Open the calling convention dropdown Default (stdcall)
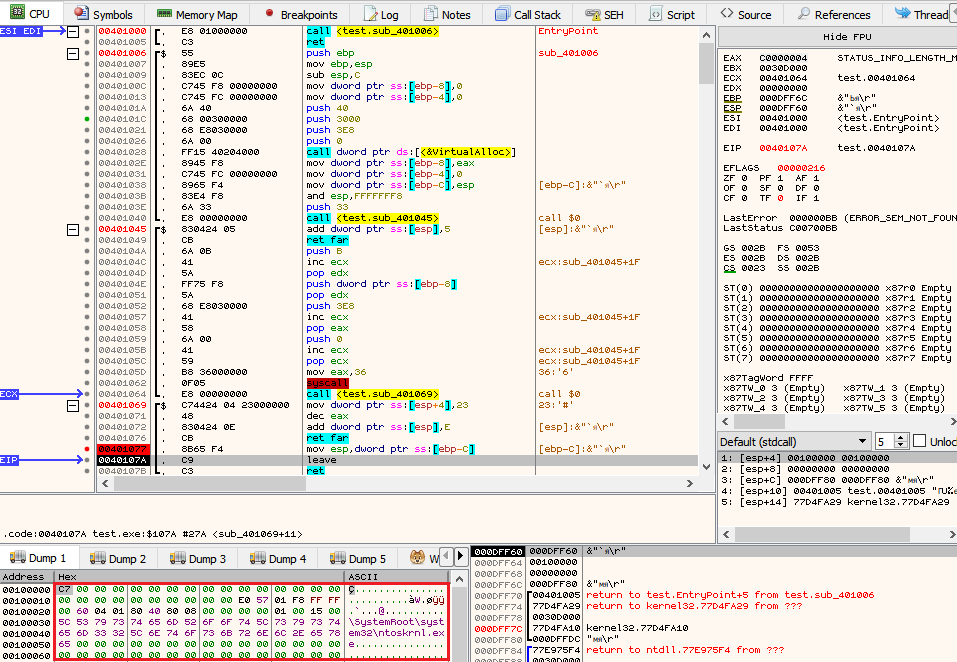The image size is (957, 662). (794, 441)
